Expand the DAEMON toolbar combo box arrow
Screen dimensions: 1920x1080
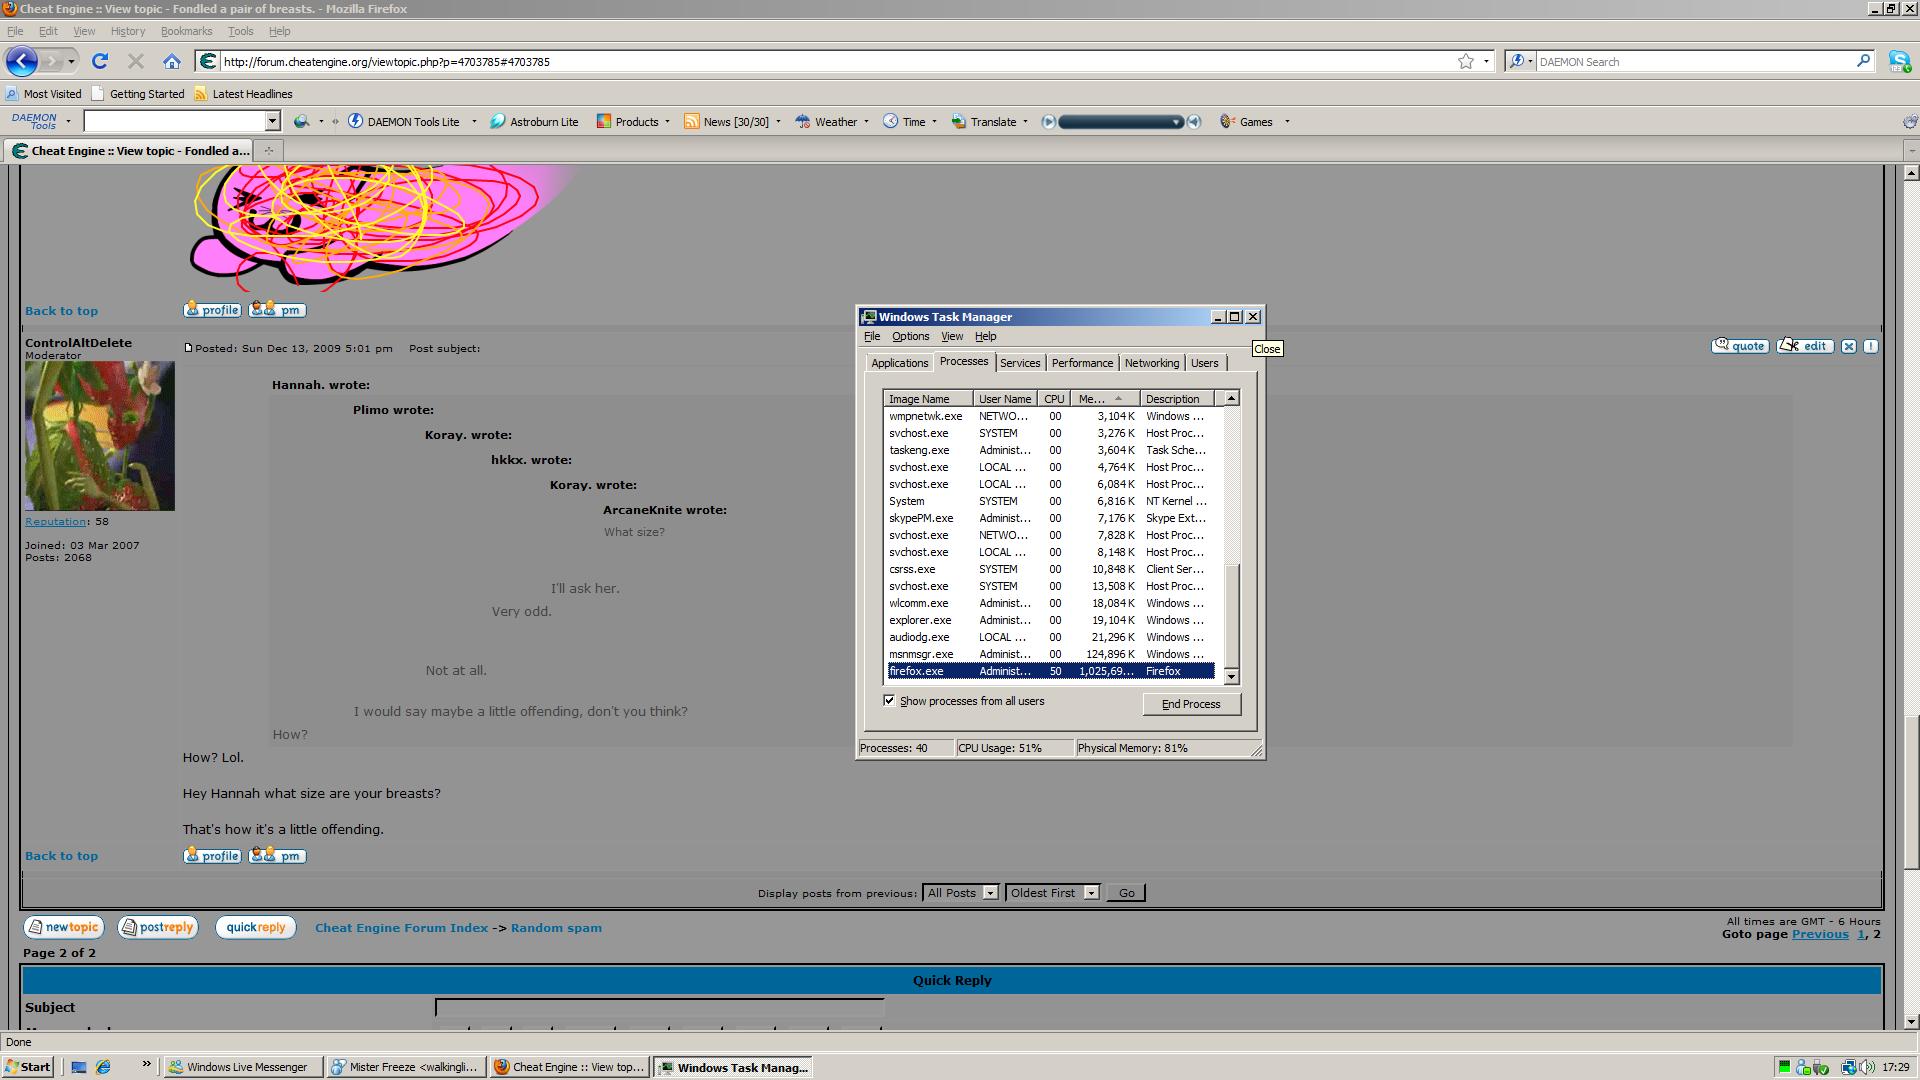tap(271, 121)
